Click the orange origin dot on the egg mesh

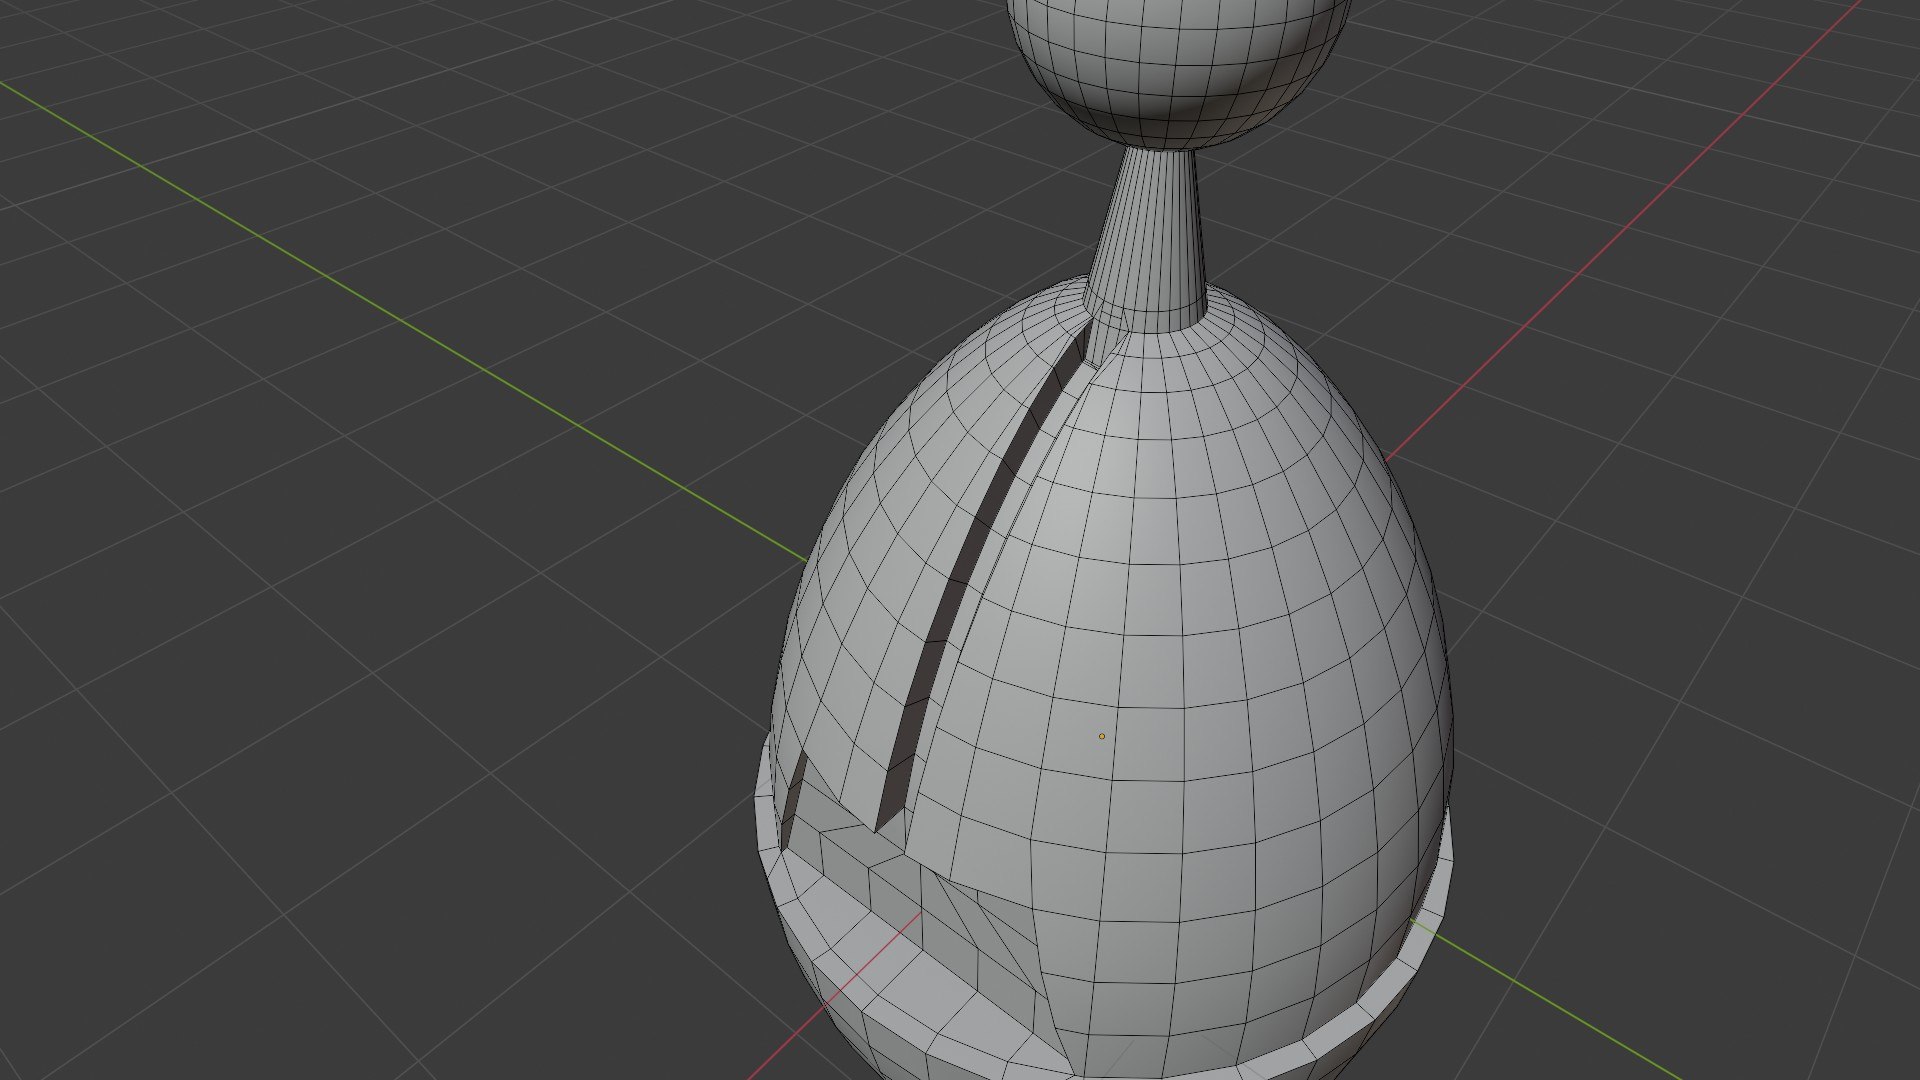1102,737
